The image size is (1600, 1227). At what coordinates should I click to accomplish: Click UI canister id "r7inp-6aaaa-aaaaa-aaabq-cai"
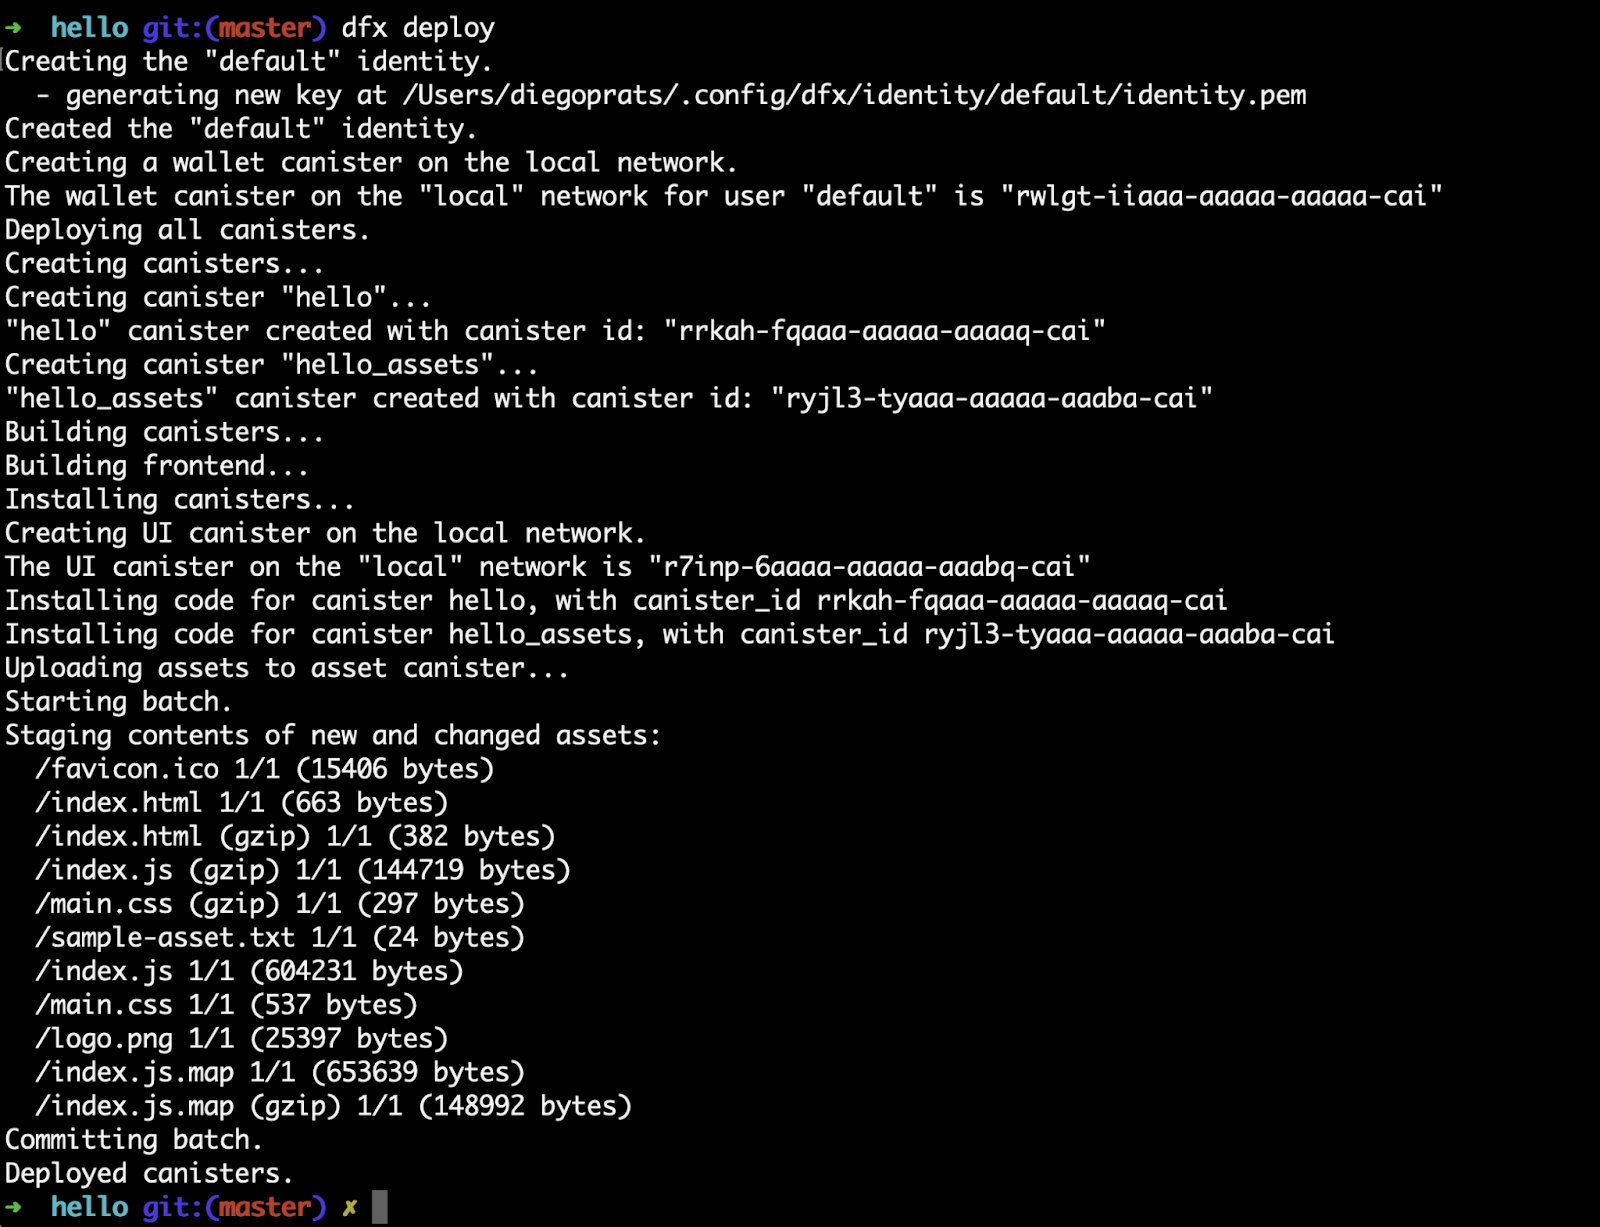pyautogui.click(x=868, y=567)
